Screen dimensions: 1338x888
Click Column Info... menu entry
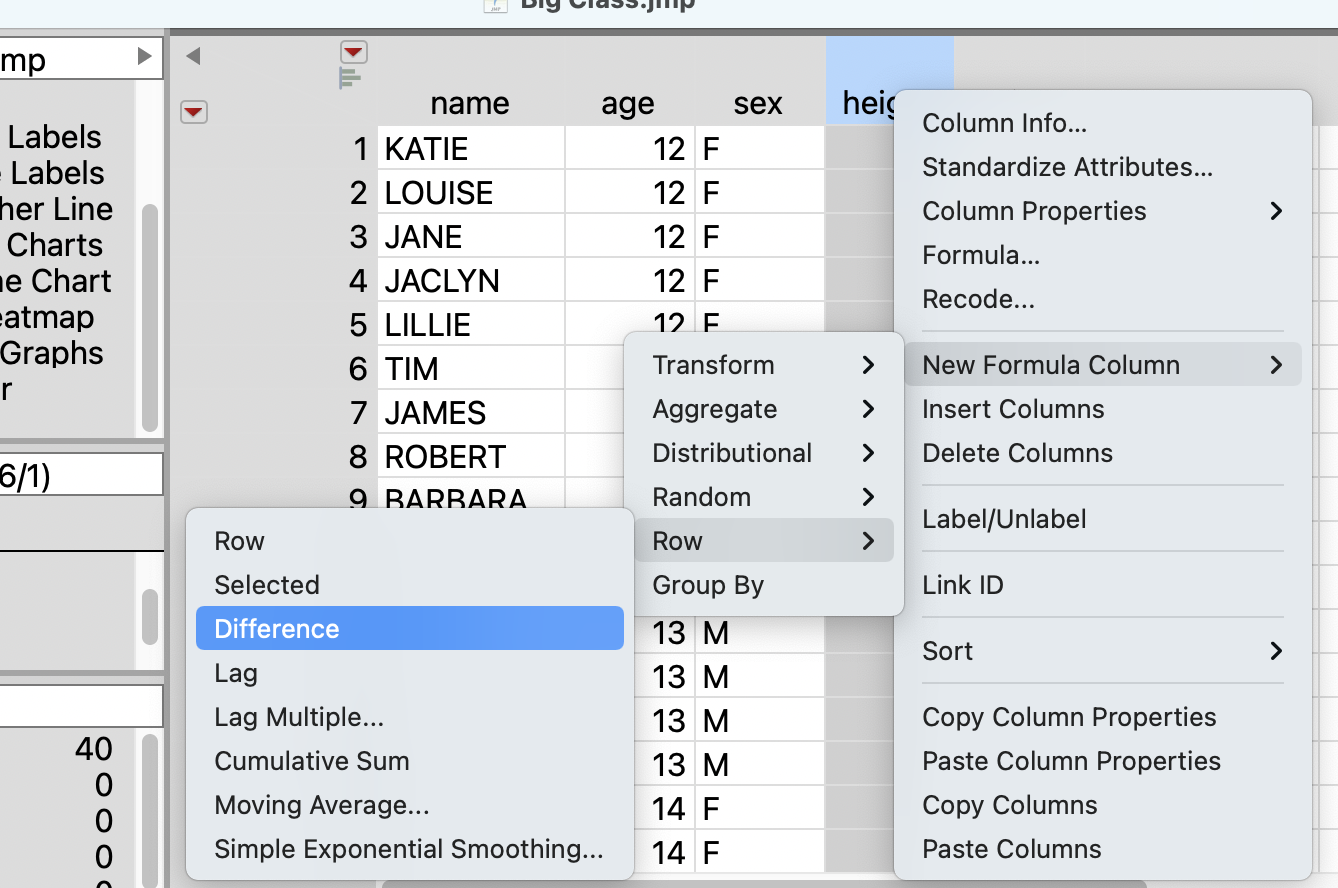[1004, 123]
